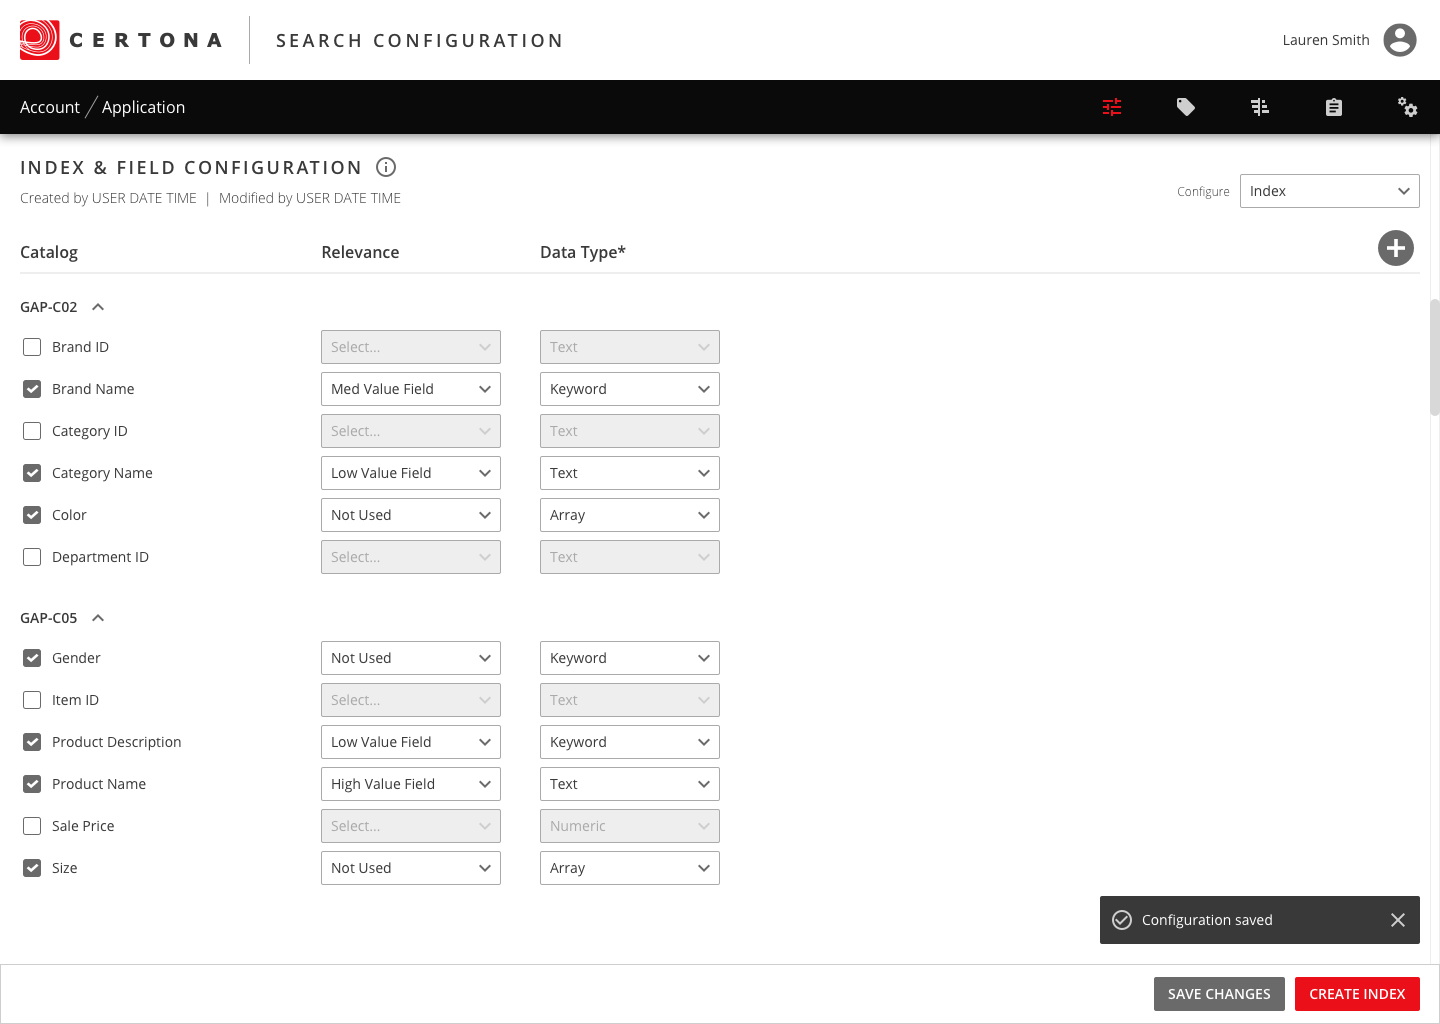This screenshot has width=1440, height=1024.
Task: Open the clipboard icon in the nav bar
Action: (x=1334, y=107)
